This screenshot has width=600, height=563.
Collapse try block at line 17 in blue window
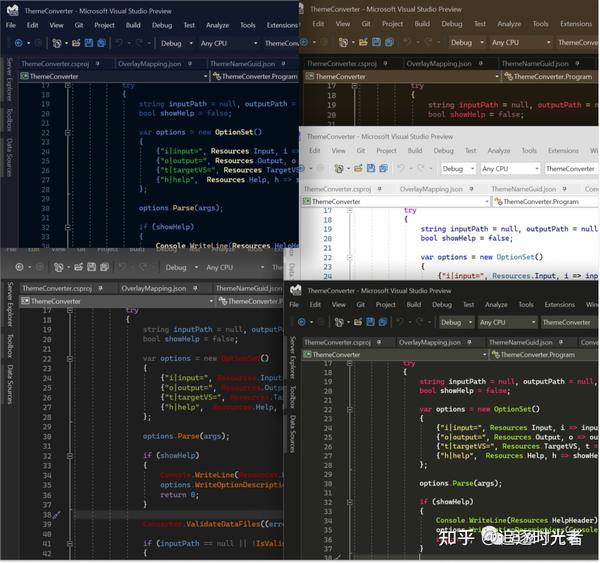coord(67,86)
